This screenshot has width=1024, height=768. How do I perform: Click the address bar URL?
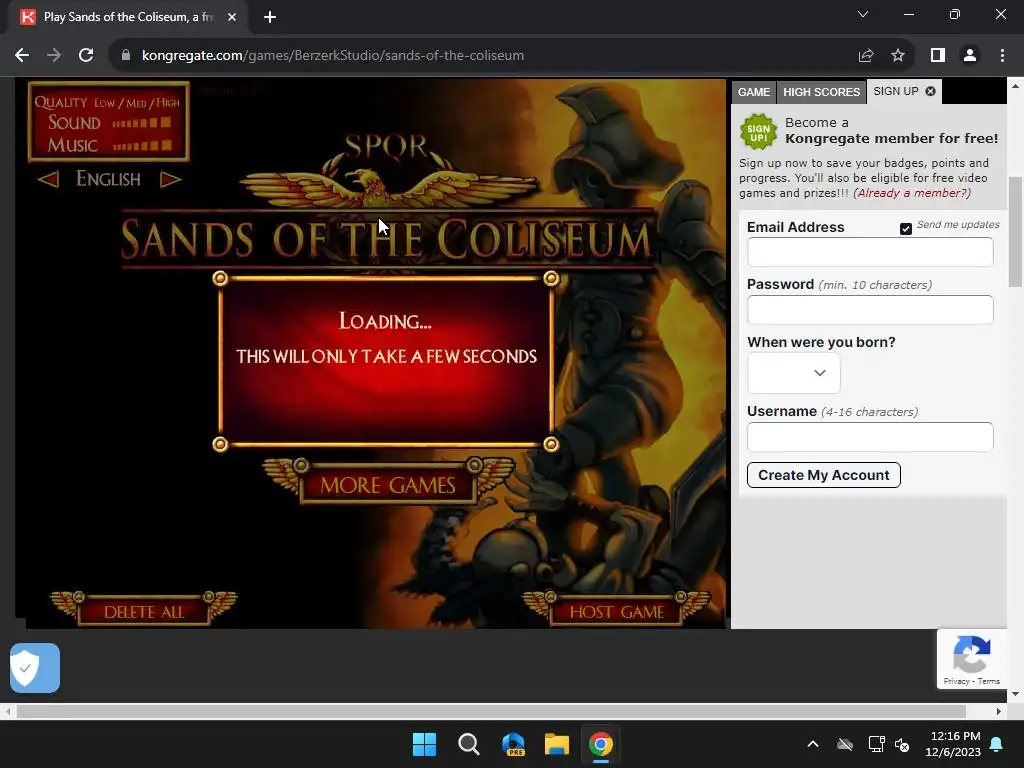(333, 56)
